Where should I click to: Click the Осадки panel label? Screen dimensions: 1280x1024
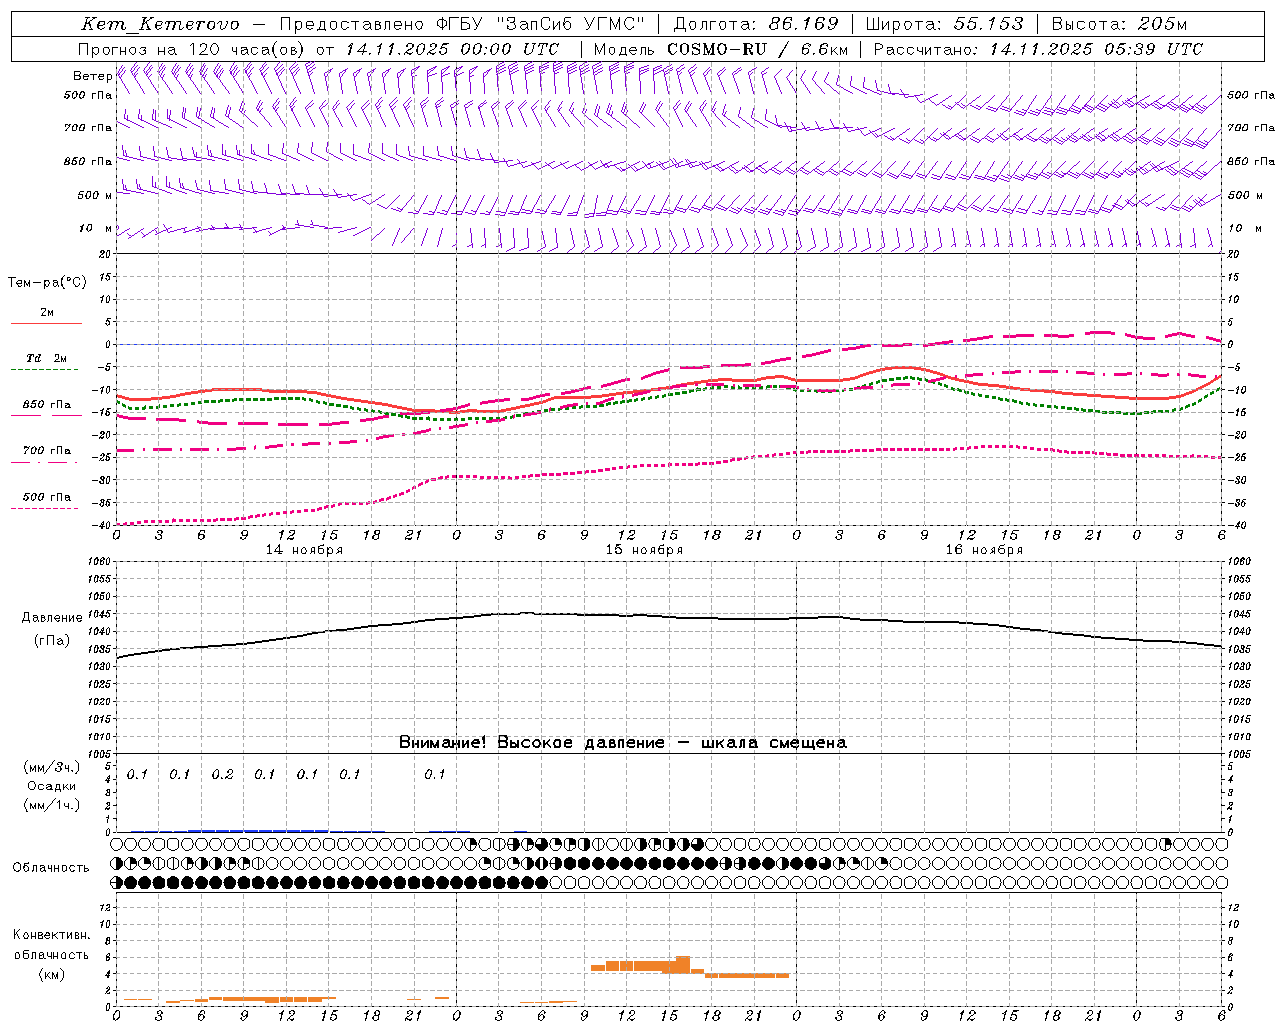[51, 786]
